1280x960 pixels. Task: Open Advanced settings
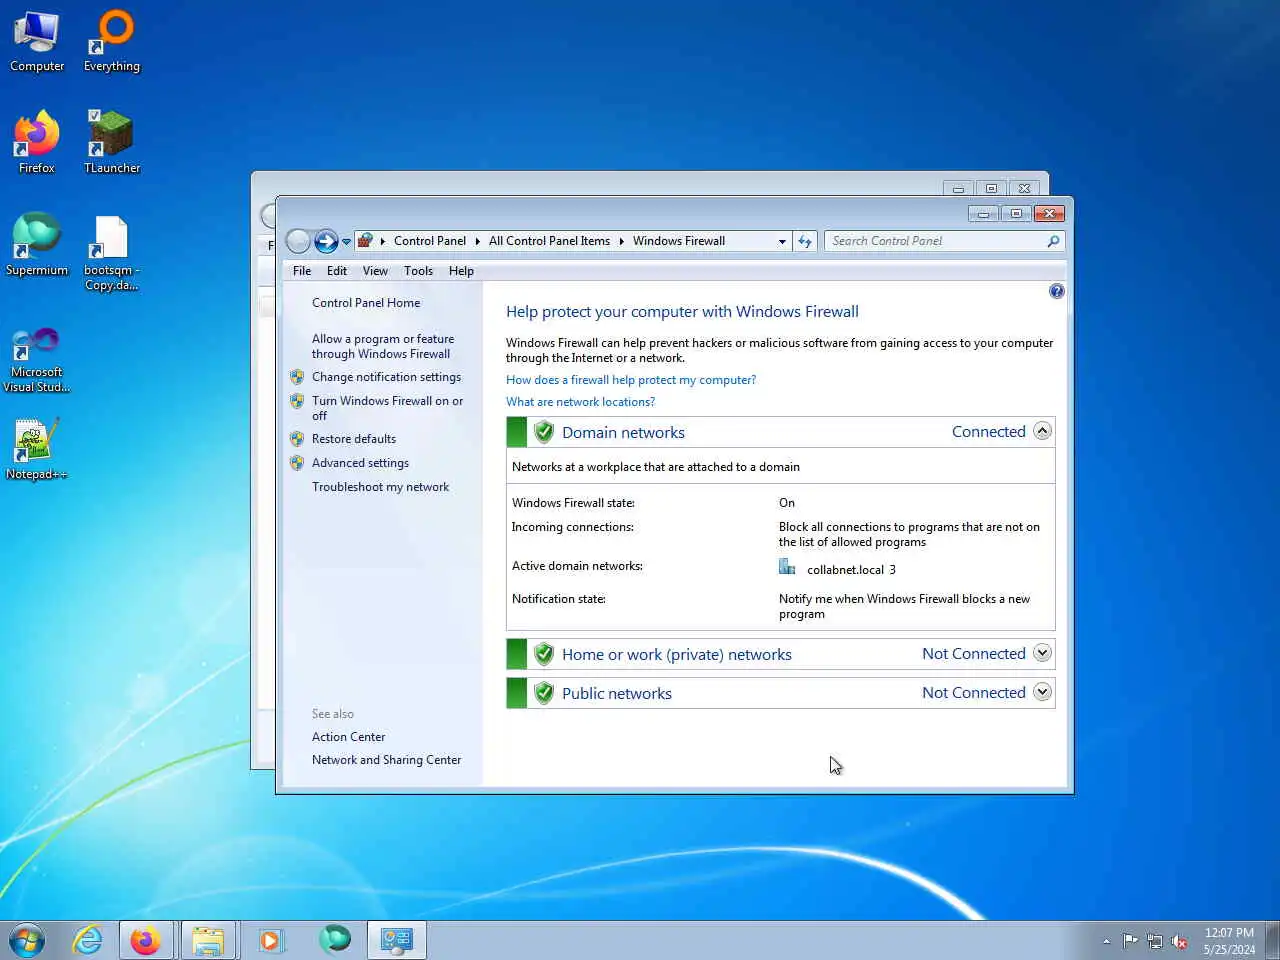360,463
